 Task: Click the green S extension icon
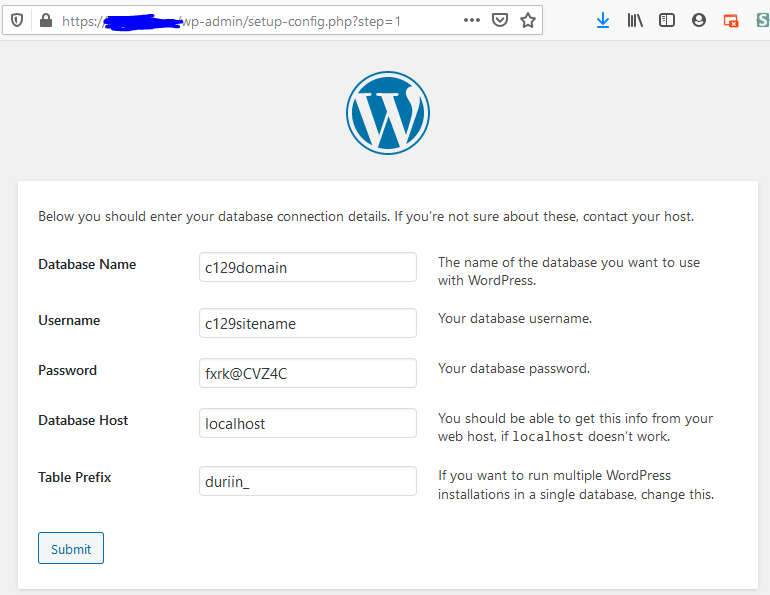point(763,20)
